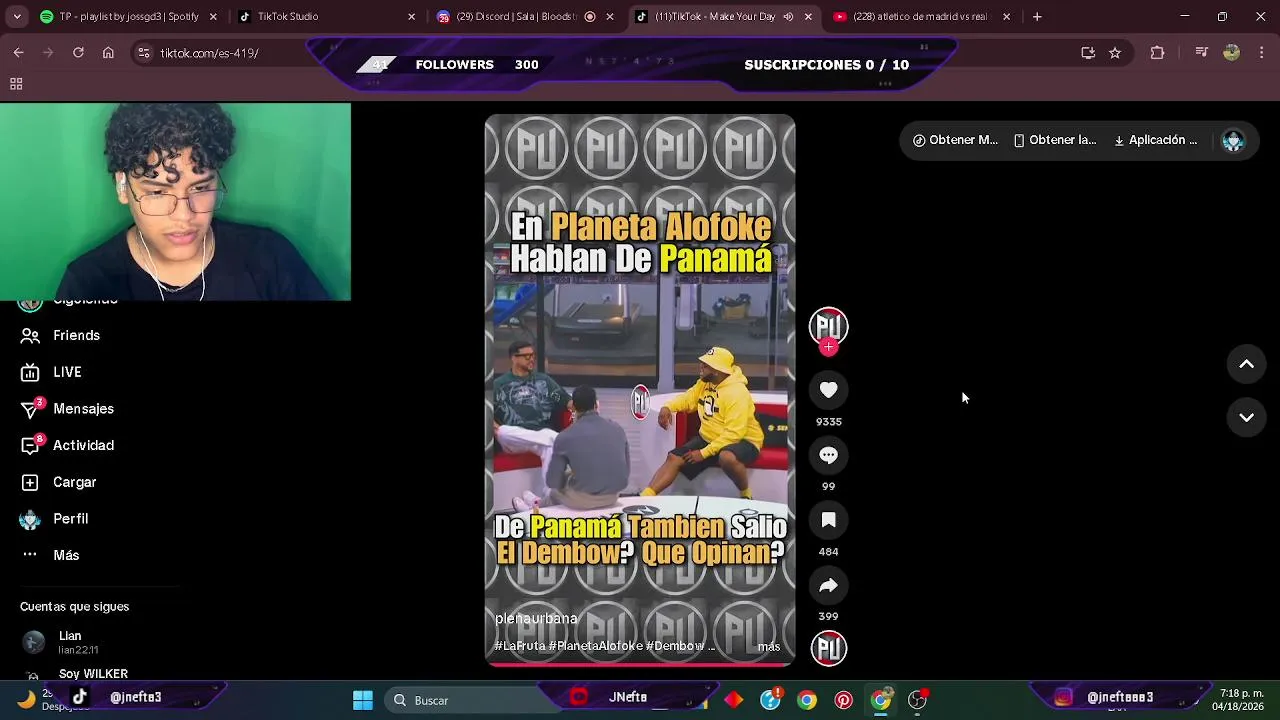This screenshot has width=1280, height=720.
Task: Open the profile avatar menu at top right
Action: click(1233, 141)
